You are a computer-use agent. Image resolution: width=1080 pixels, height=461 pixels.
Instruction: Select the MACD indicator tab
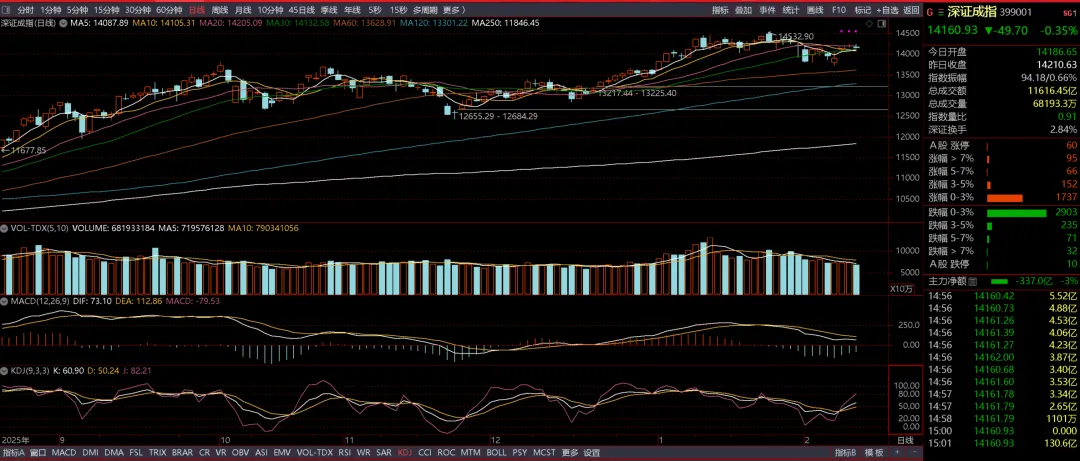(x=64, y=453)
